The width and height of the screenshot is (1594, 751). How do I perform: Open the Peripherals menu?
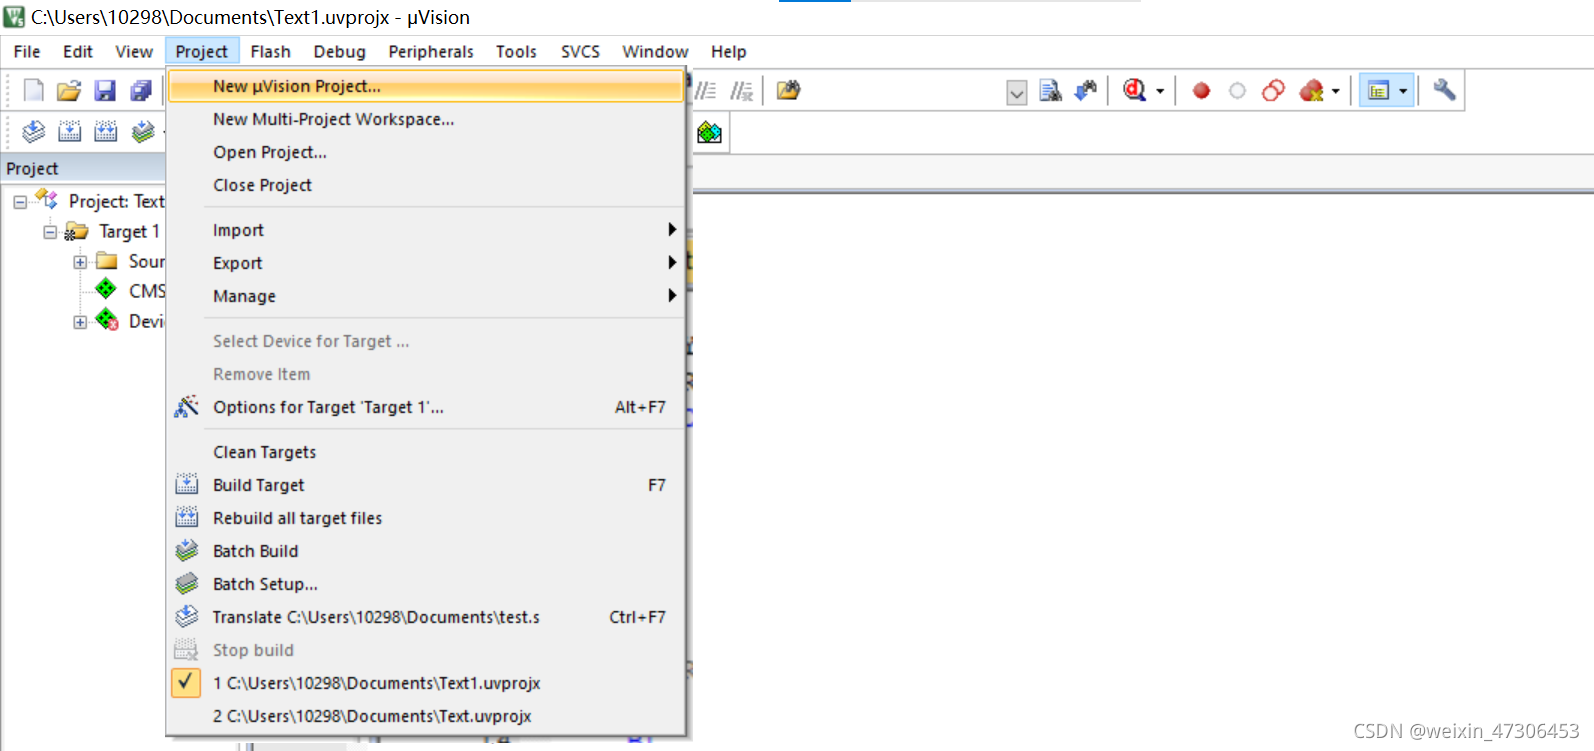point(431,51)
